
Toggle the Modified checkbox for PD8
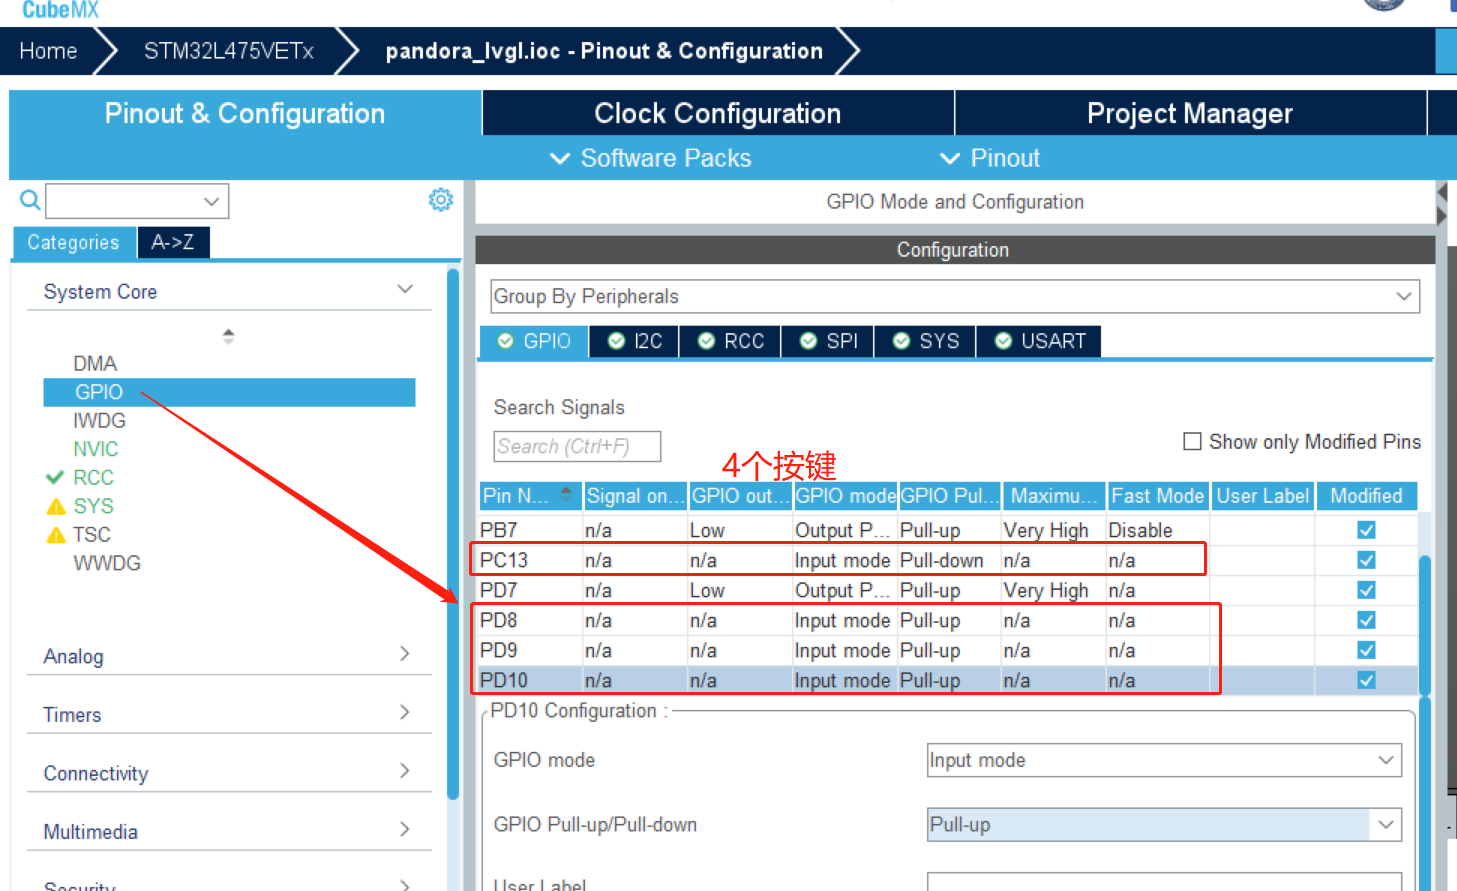tap(1366, 620)
